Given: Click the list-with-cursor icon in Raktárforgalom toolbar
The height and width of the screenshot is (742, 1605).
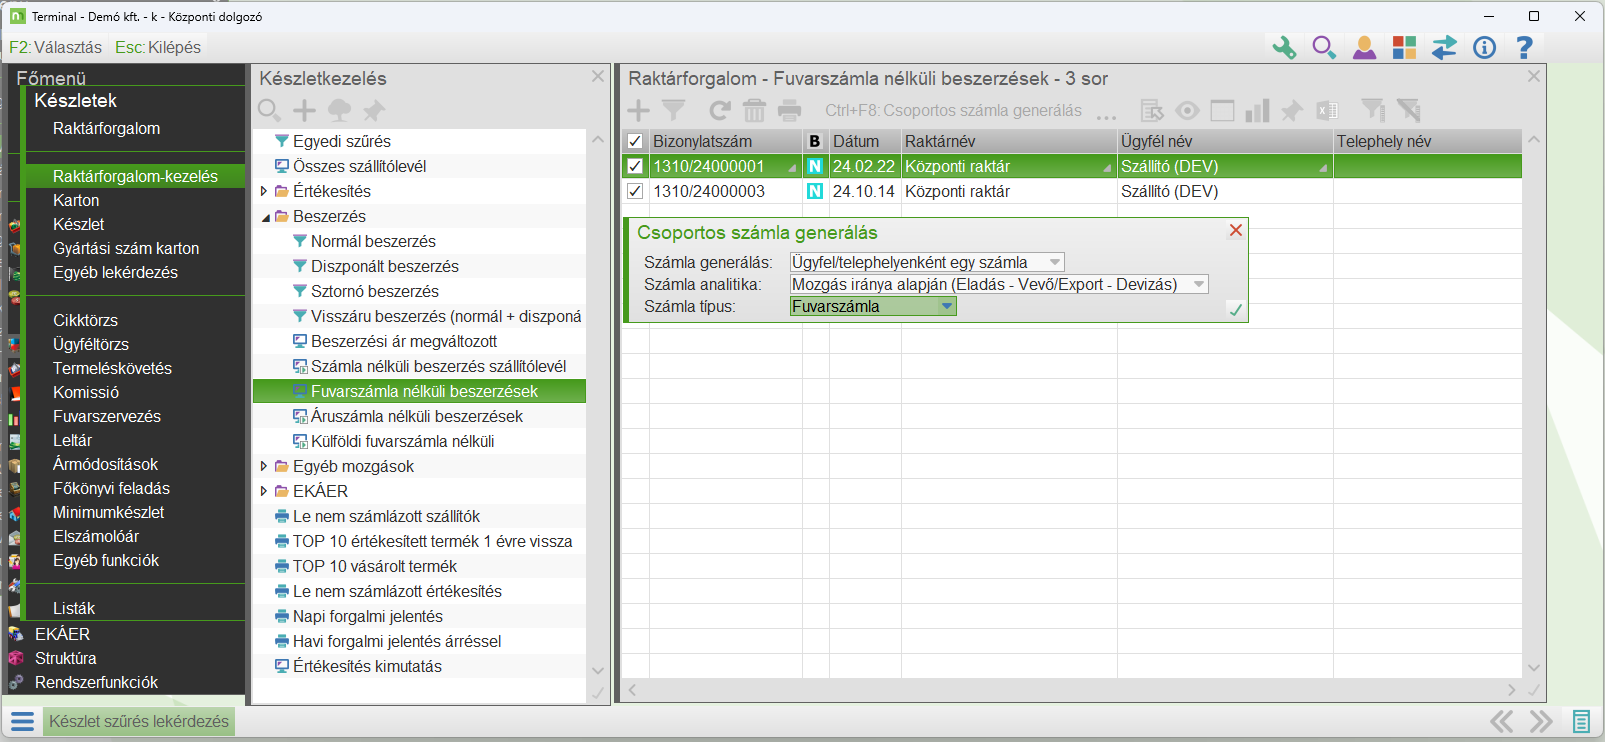Looking at the screenshot, I should (1152, 110).
